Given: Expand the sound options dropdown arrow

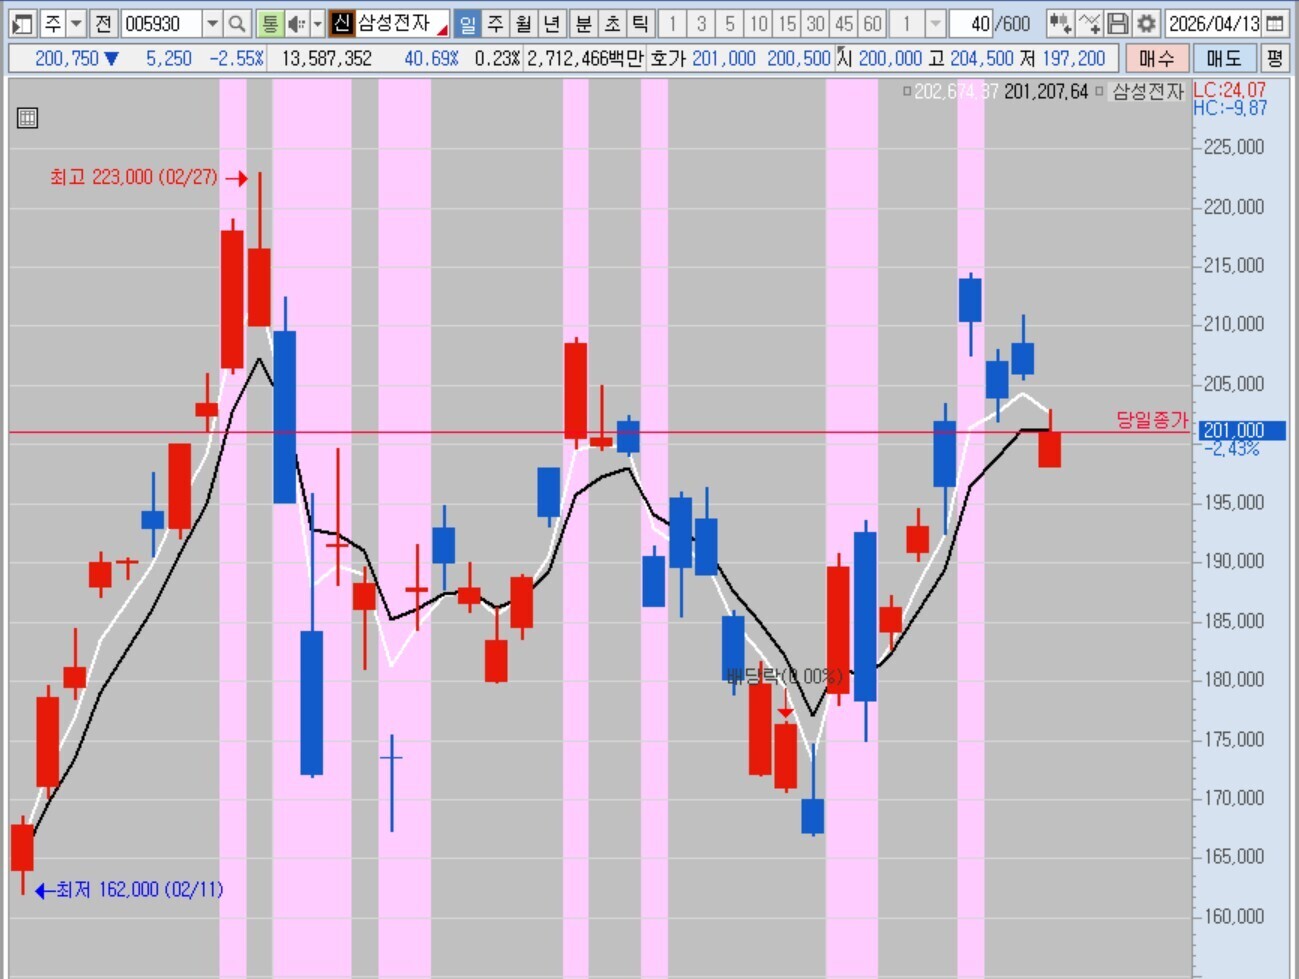Looking at the screenshot, I should (318, 23).
